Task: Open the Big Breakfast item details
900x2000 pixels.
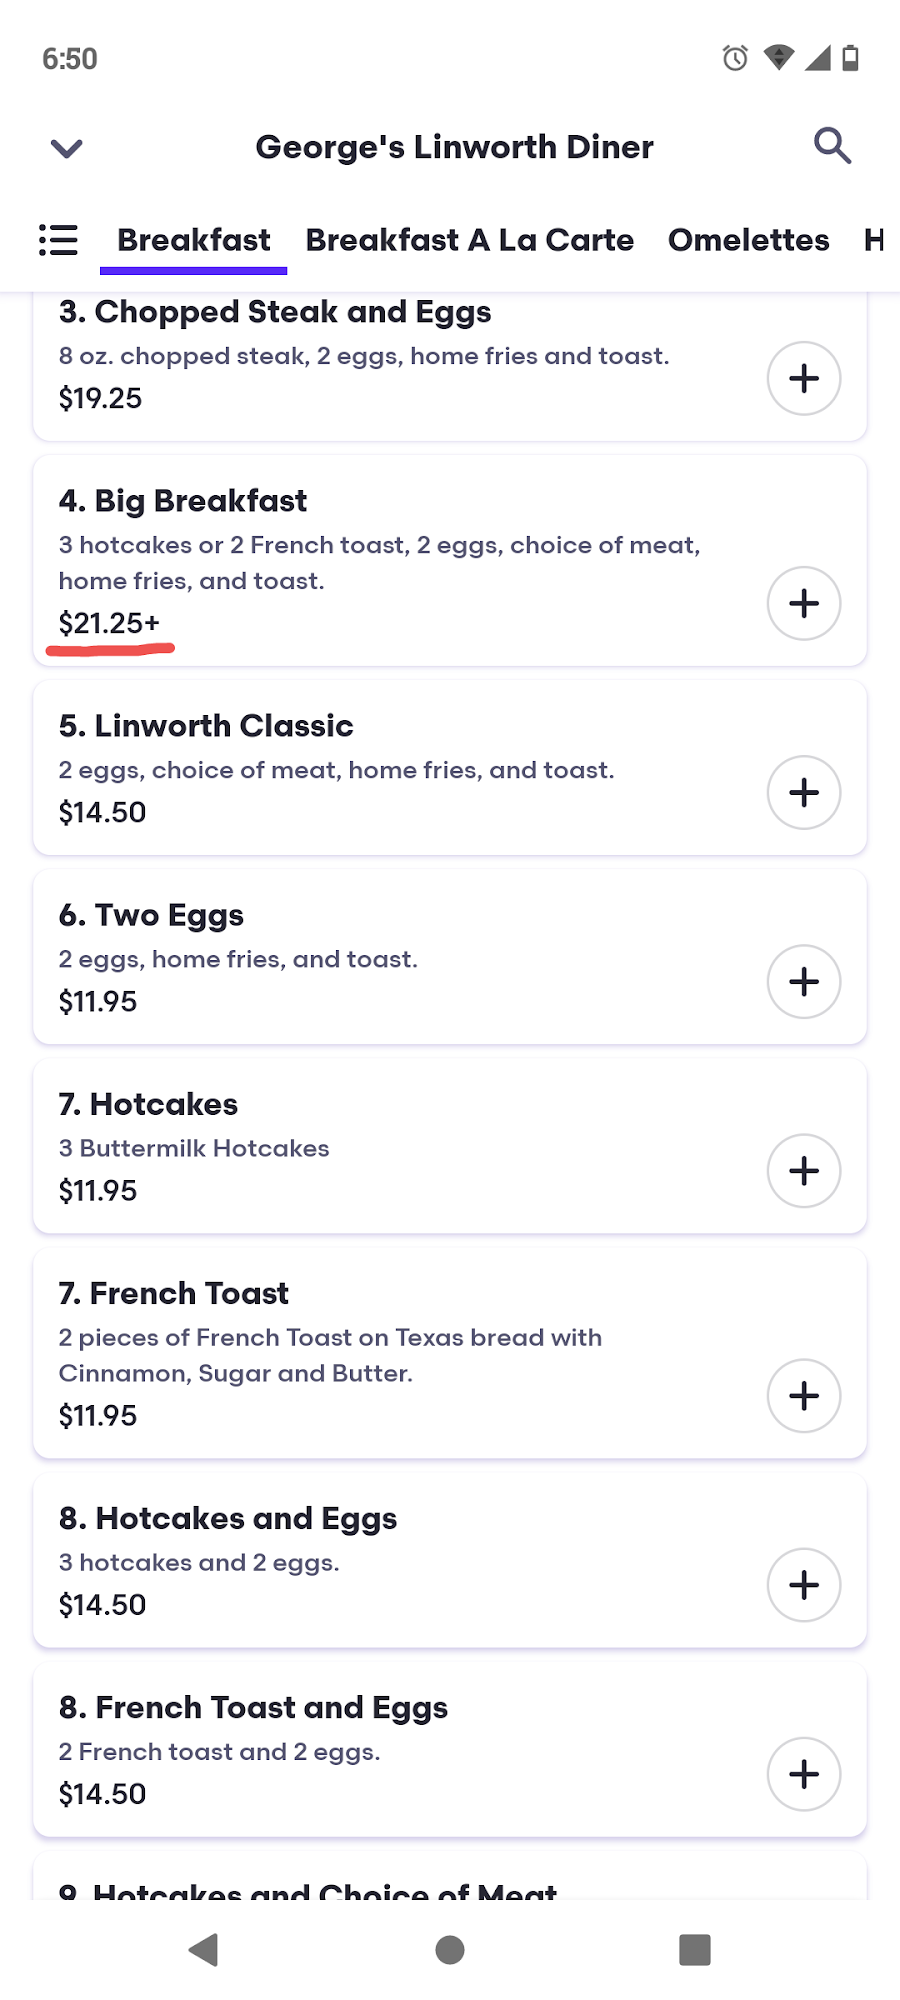Action: pos(183,501)
